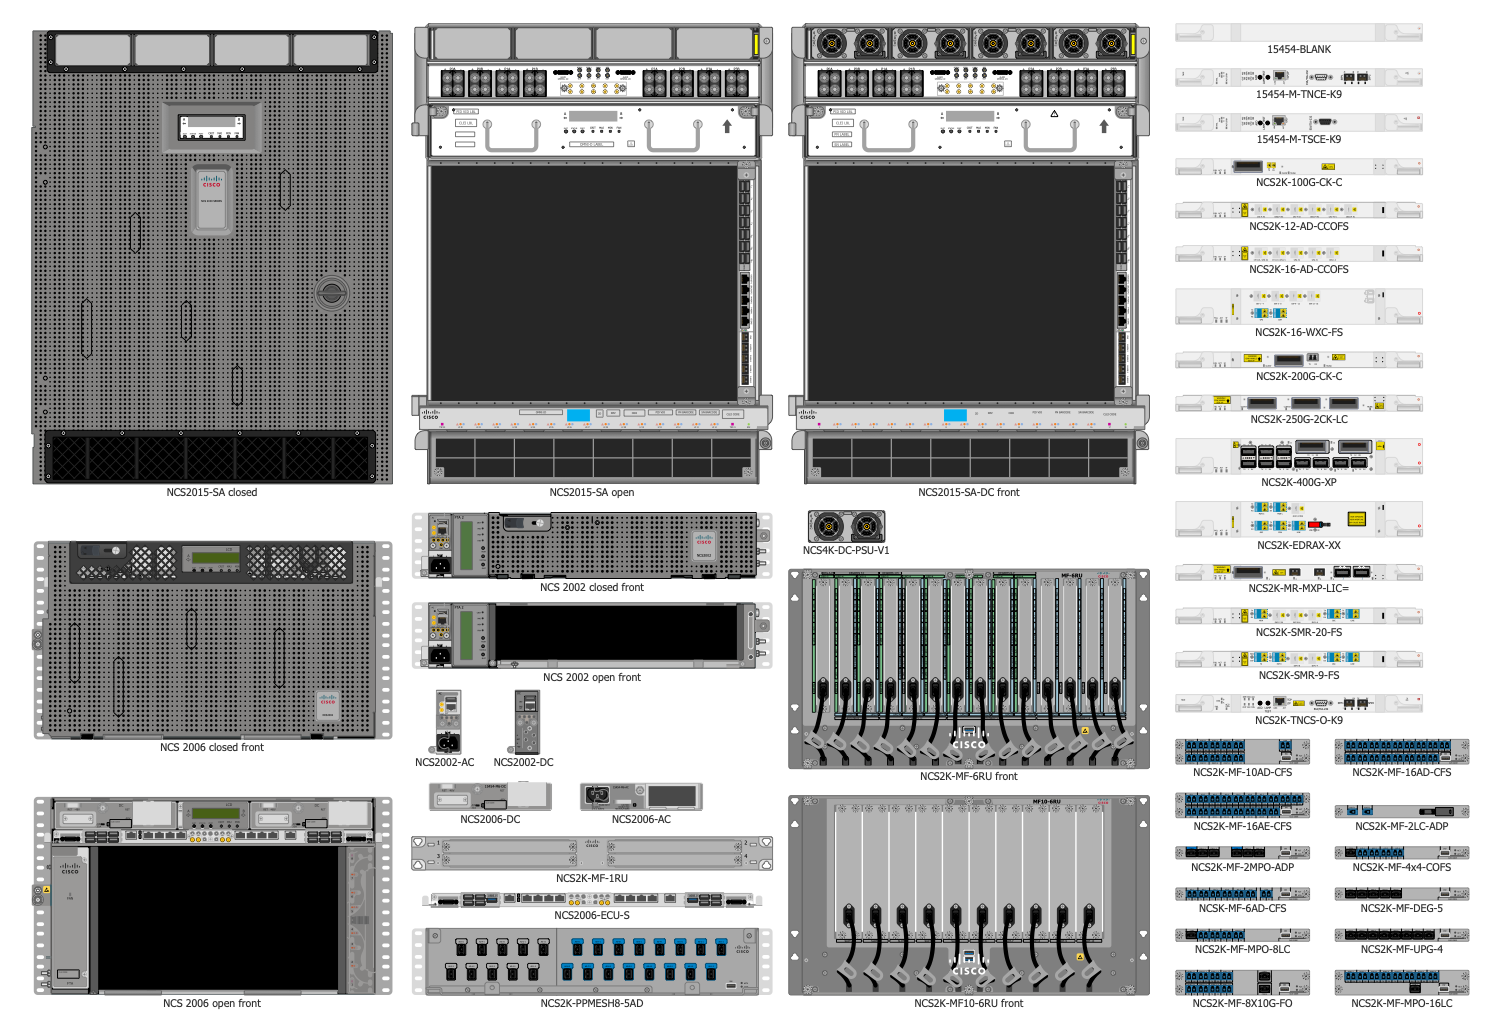Click the 'NCS2K-PPMESH8-5AD' caption text
This screenshot has width=1500, height=1031.
pyautogui.click(x=592, y=1003)
